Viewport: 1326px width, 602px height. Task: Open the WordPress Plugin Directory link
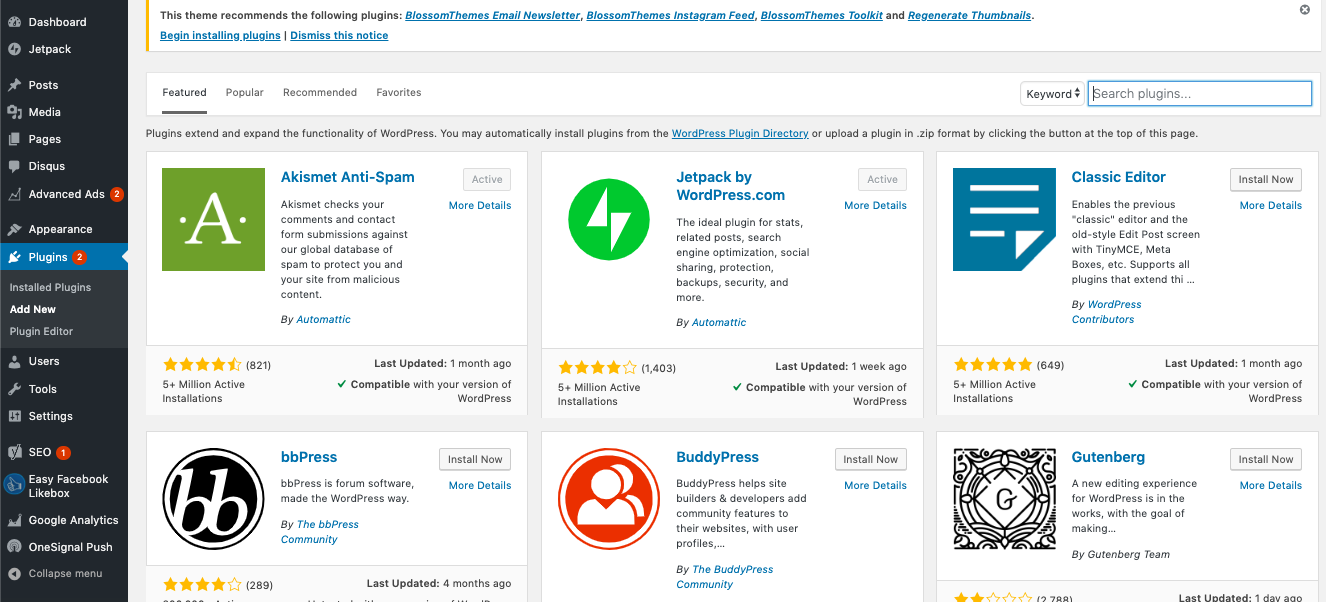click(x=740, y=133)
